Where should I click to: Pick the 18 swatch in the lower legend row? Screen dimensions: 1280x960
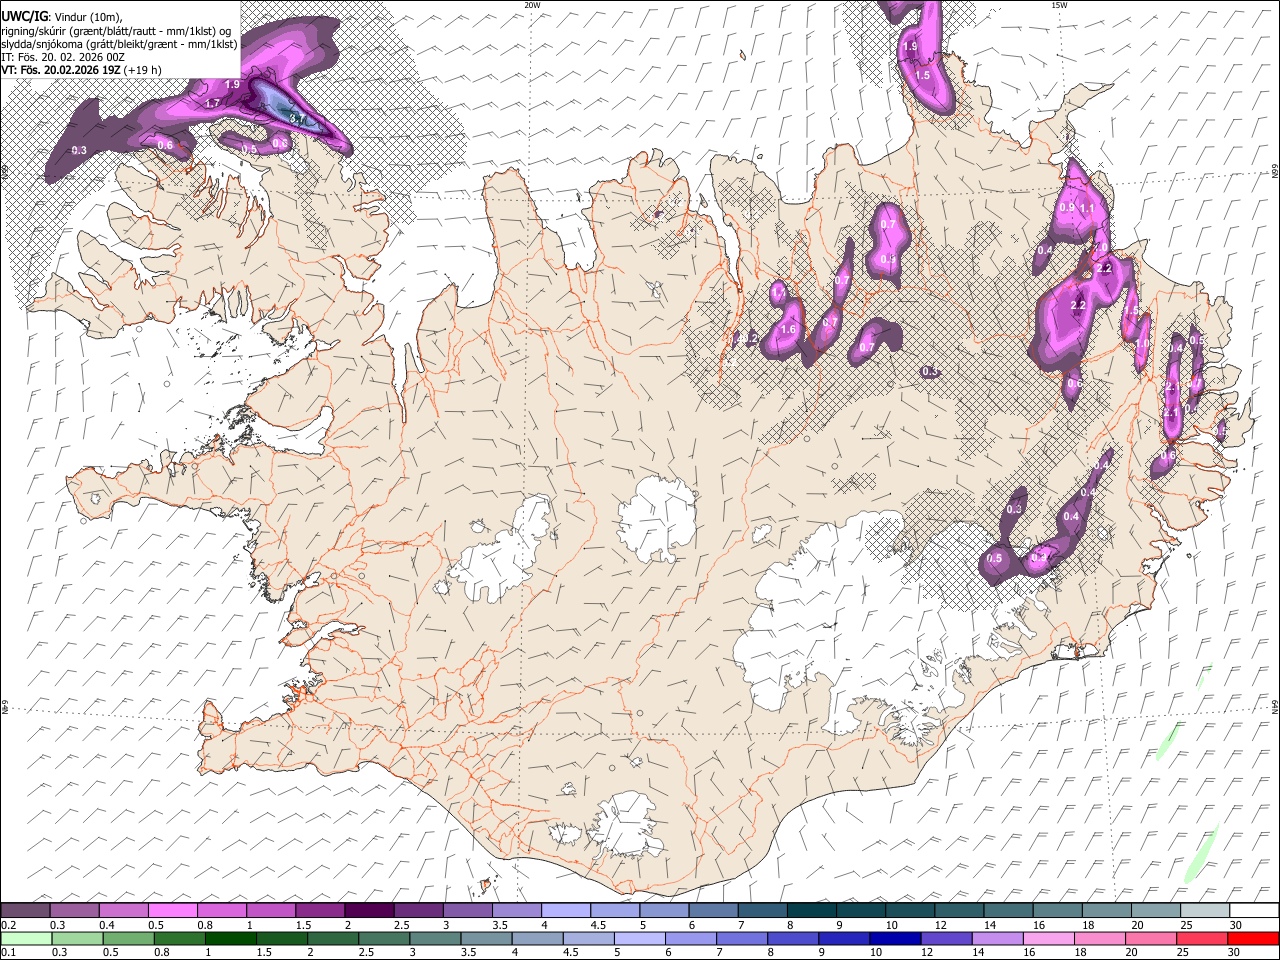pyautogui.click(x=1101, y=938)
